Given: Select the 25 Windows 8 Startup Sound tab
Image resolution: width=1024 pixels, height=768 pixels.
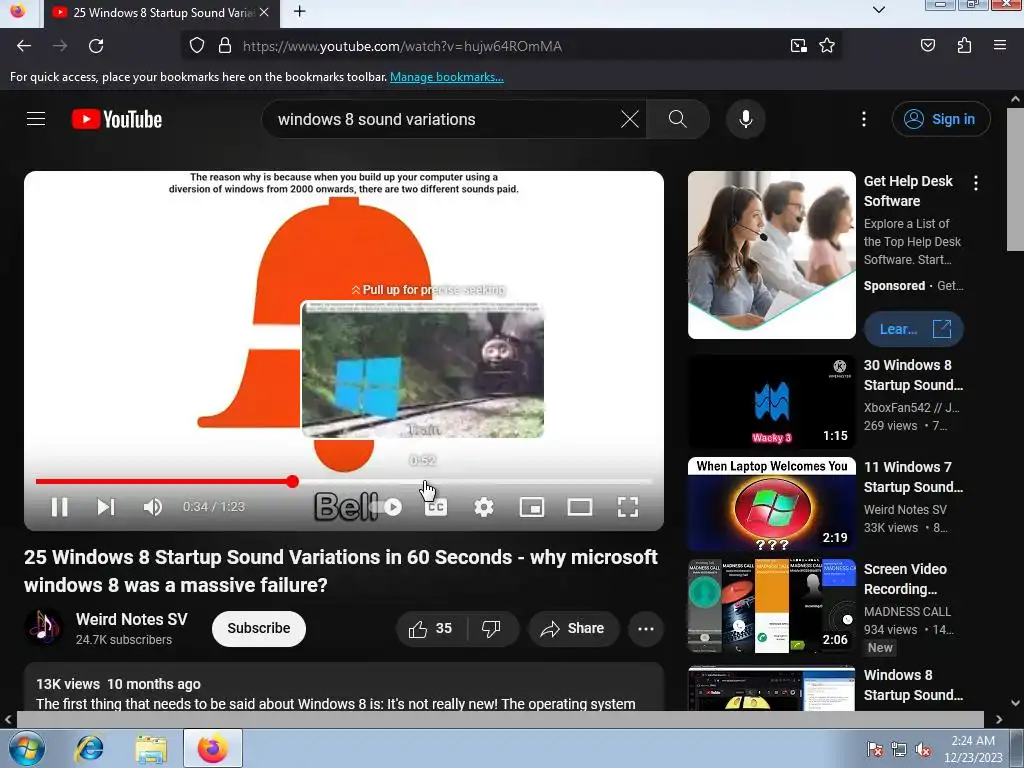Looking at the screenshot, I should [162, 13].
